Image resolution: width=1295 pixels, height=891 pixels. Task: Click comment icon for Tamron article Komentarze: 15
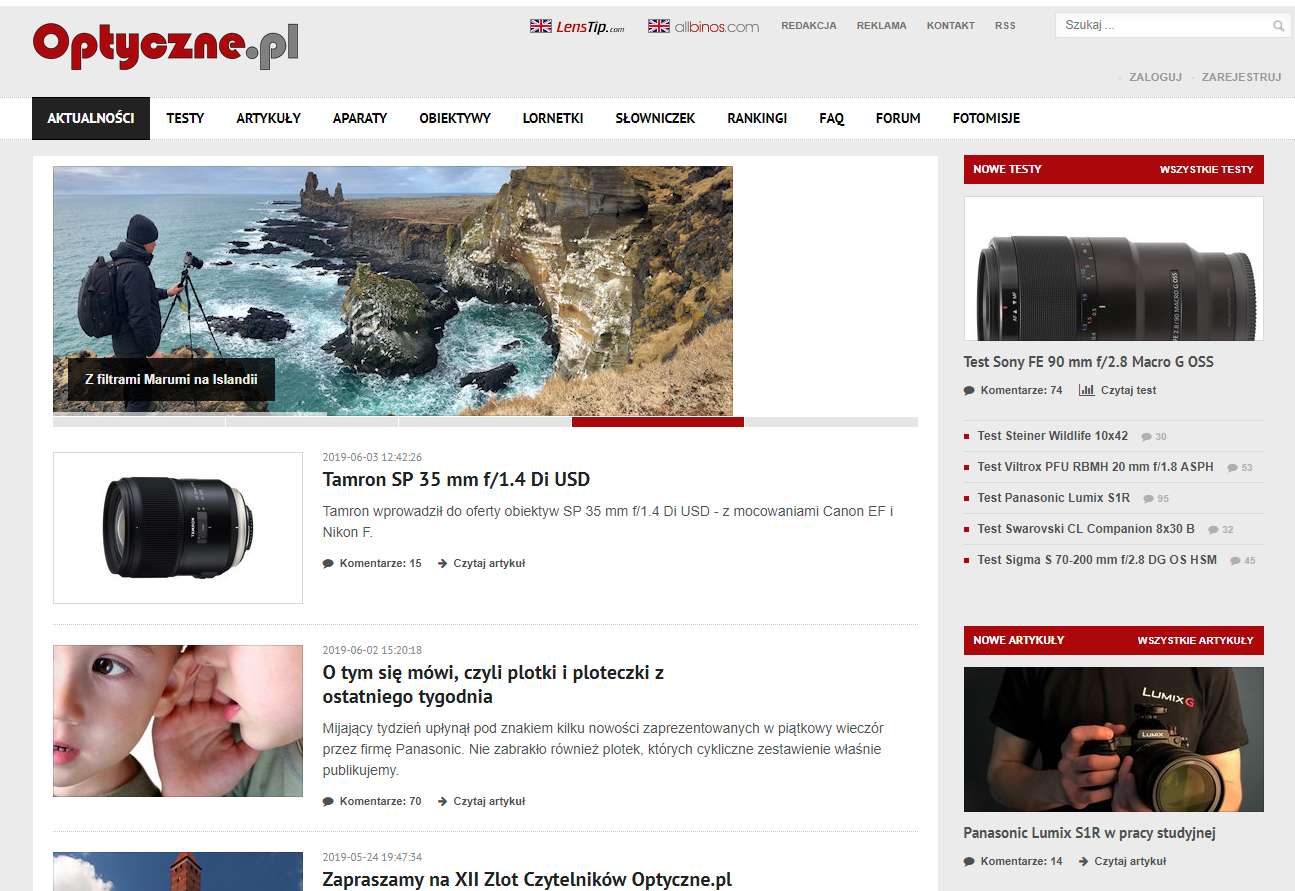click(x=328, y=563)
